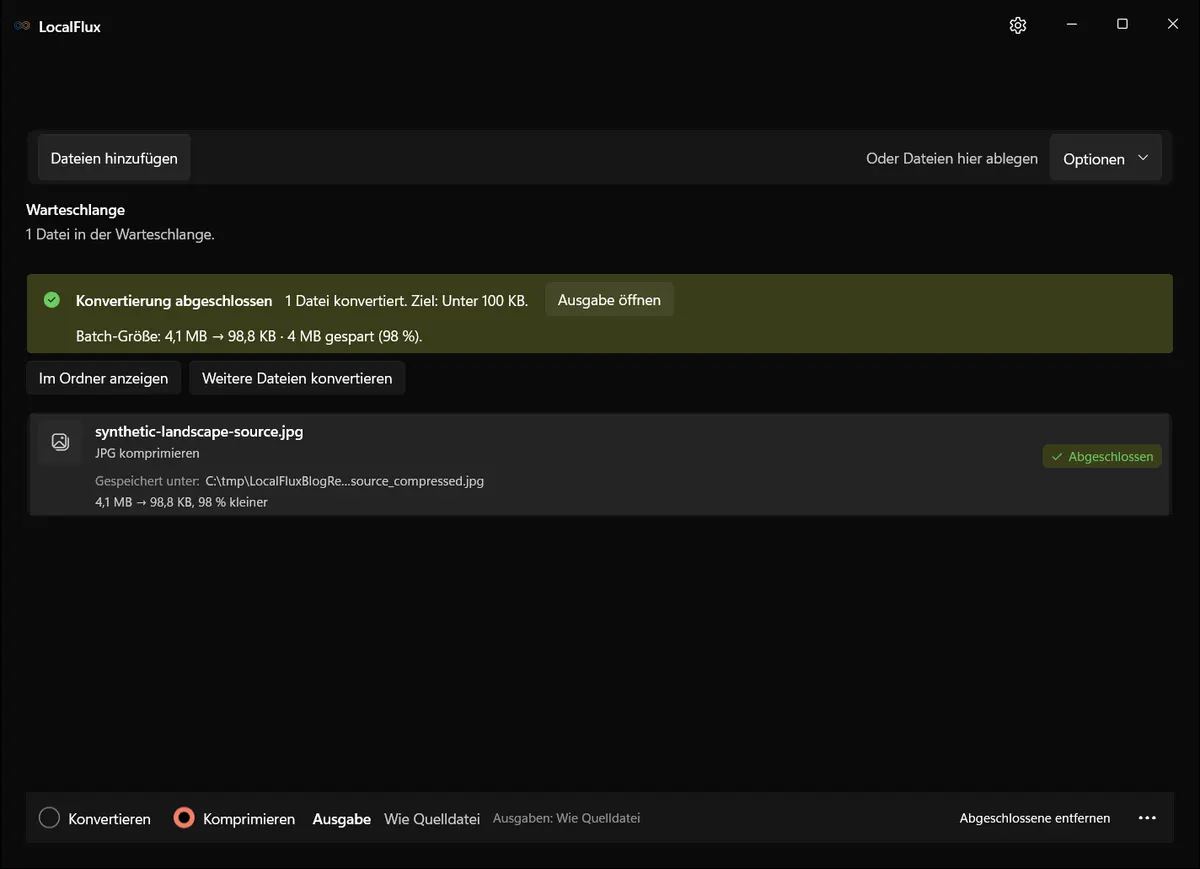Viewport: 1200px width, 869px height.
Task: Click the Optionen chevron arrow
Action: [x=1143, y=158]
